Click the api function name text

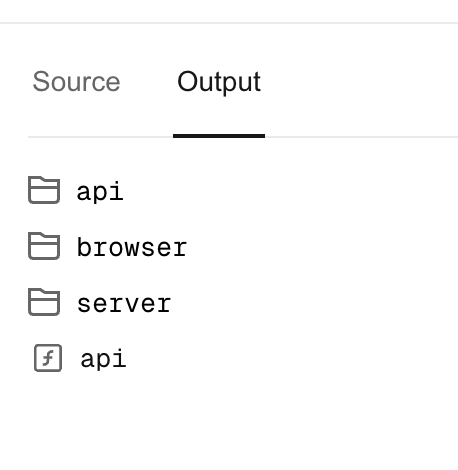click(103, 359)
